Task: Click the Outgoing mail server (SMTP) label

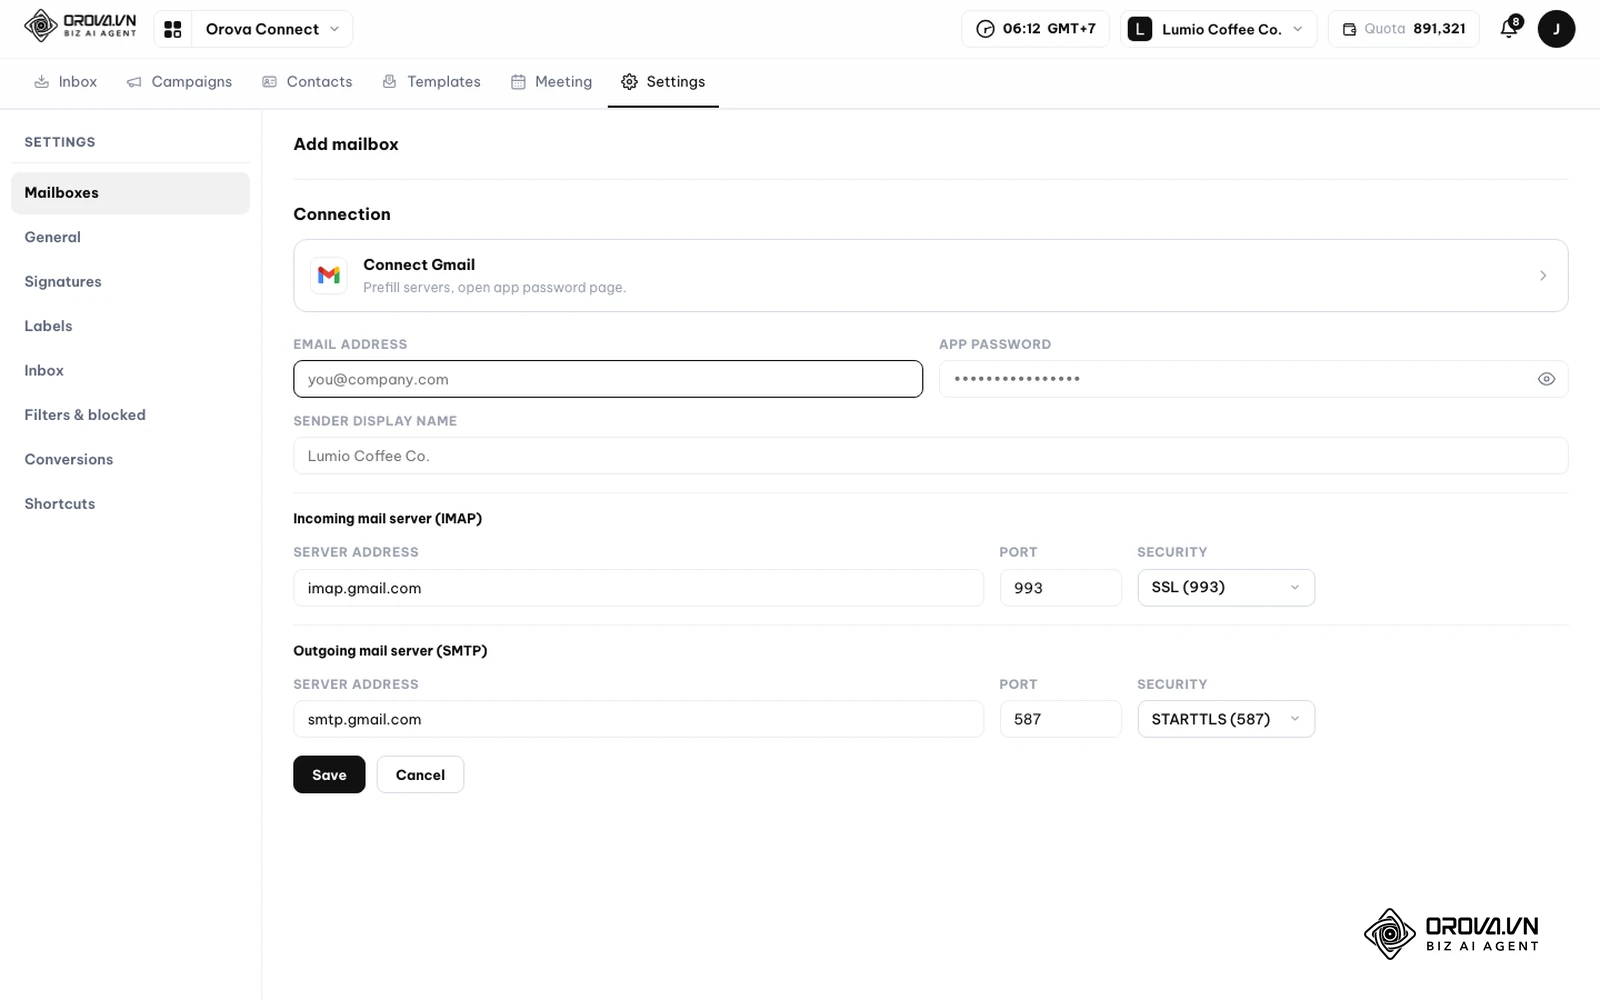Action: (x=390, y=650)
